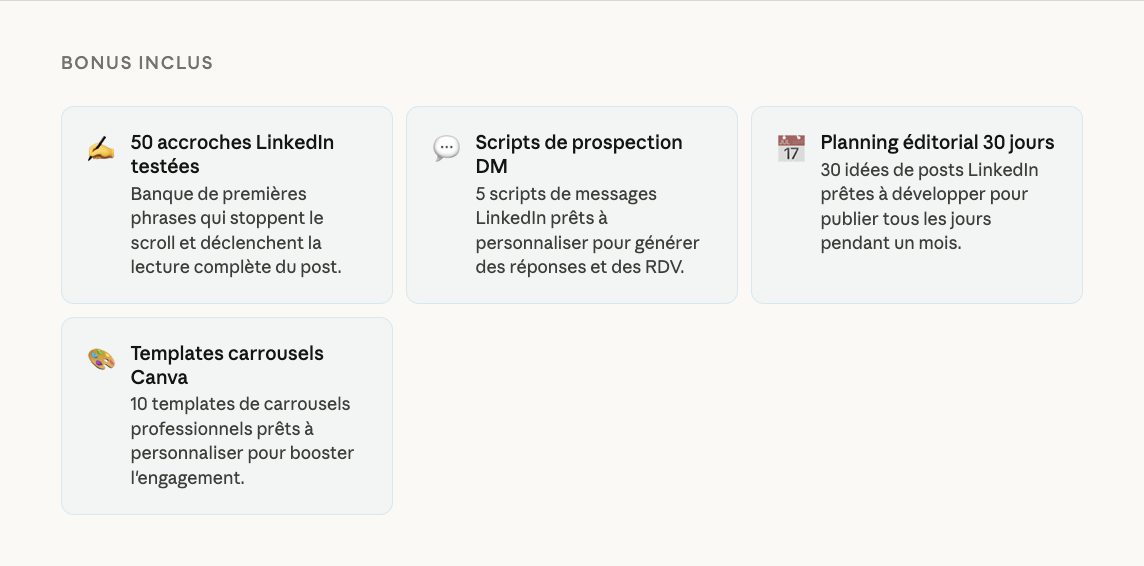Click the "BONUS INCLUS" section heading

[x=137, y=63]
